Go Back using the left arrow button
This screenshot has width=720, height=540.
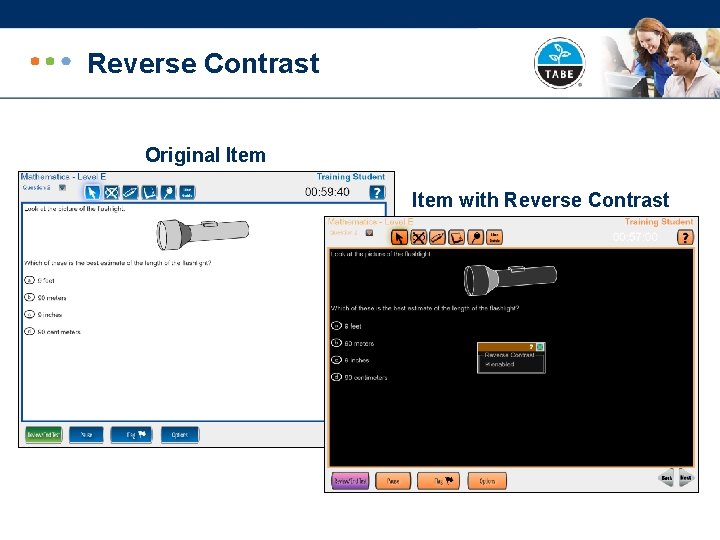[x=666, y=478]
